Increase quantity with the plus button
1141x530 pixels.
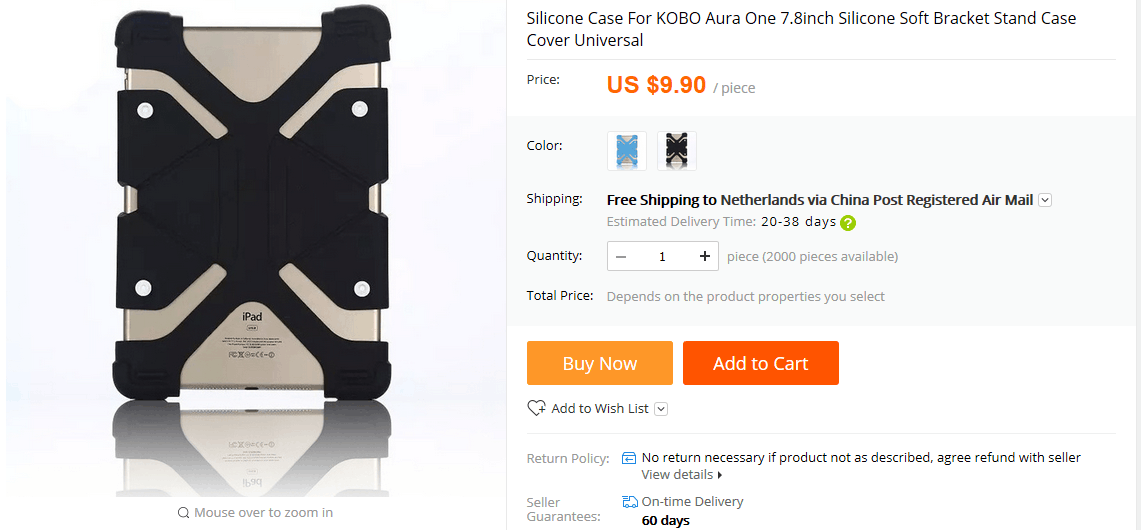coord(705,257)
